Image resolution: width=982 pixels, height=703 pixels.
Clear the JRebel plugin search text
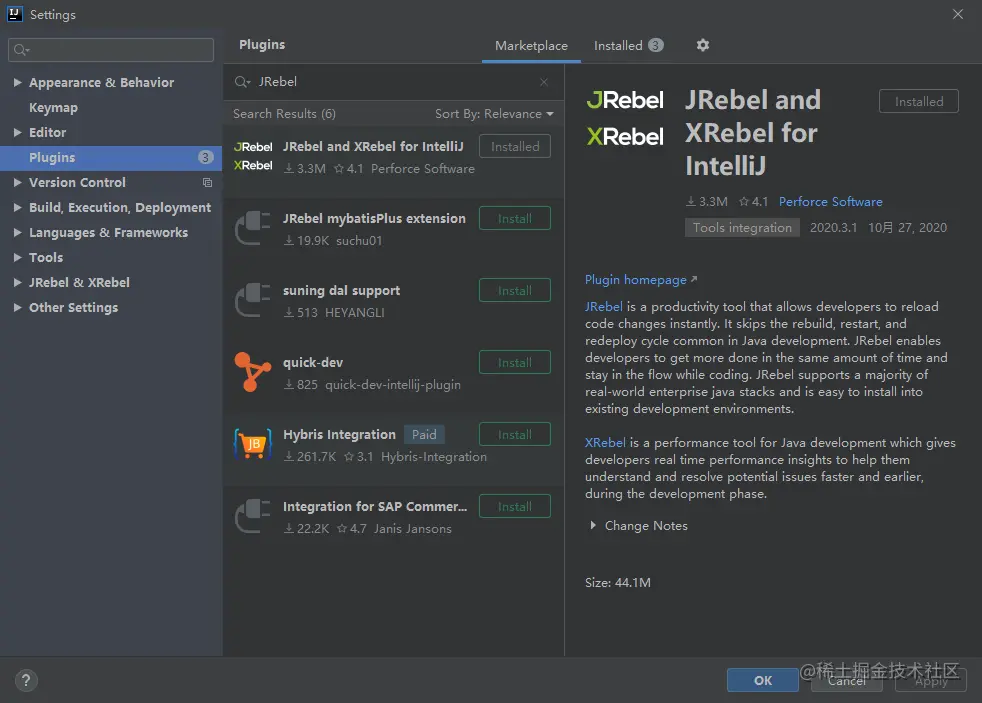[x=544, y=82]
